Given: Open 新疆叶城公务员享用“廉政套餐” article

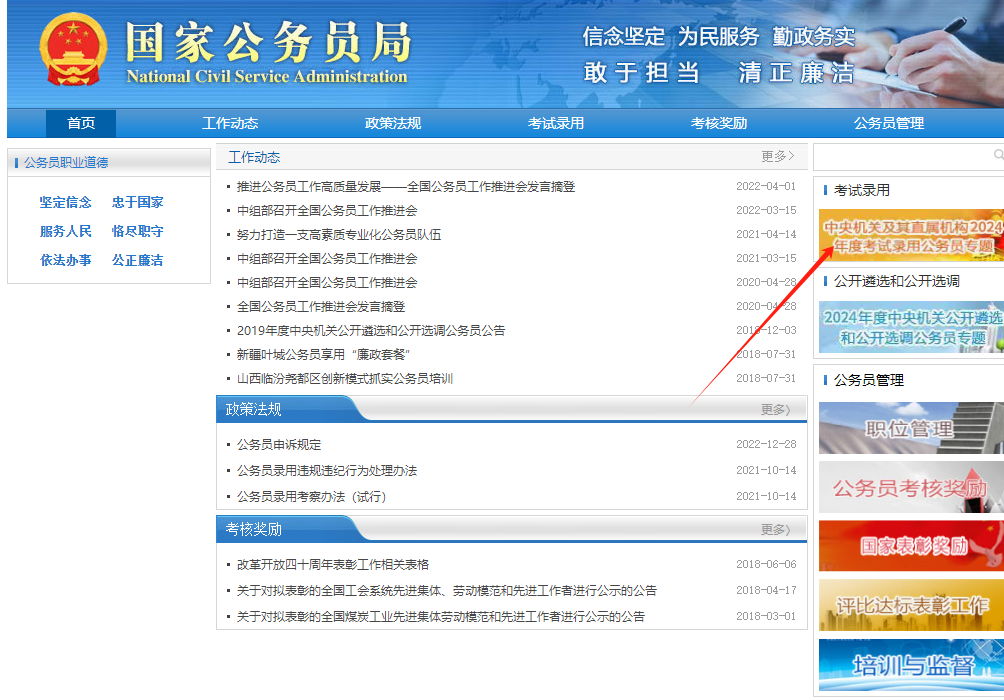Looking at the screenshot, I should (323, 354).
